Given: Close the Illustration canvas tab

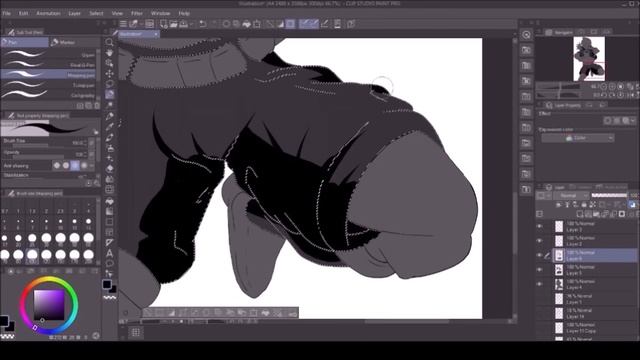Looking at the screenshot, I should click(156, 34).
